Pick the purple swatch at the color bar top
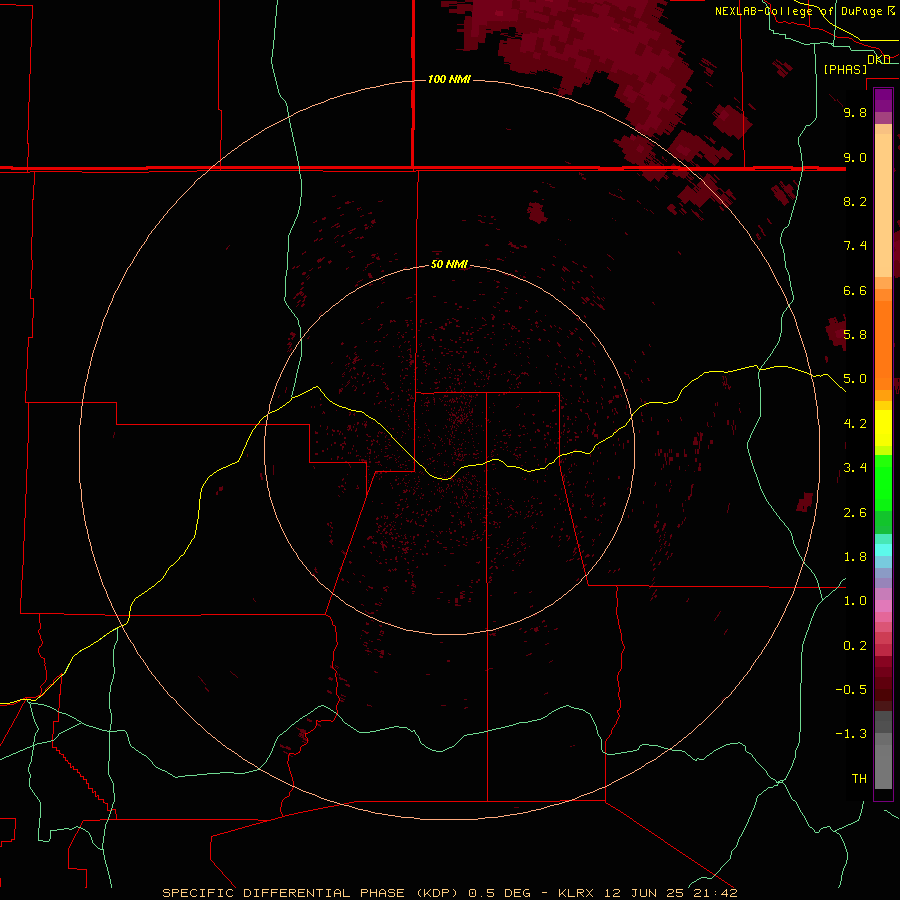 pyautogui.click(x=883, y=100)
